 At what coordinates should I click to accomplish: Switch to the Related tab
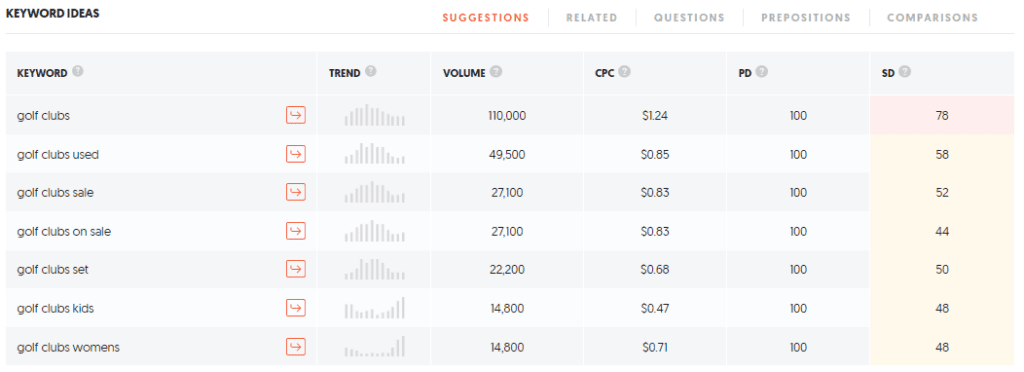pyautogui.click(x=592, y=18)
